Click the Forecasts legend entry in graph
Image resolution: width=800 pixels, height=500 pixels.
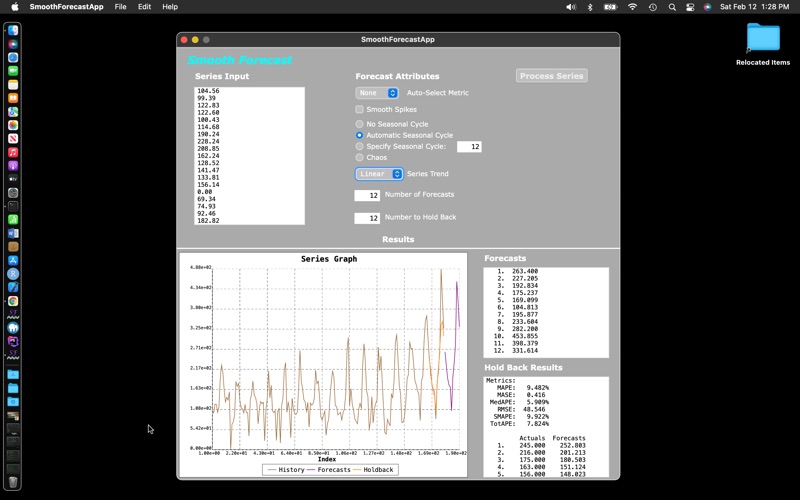[x=329, y=469]
